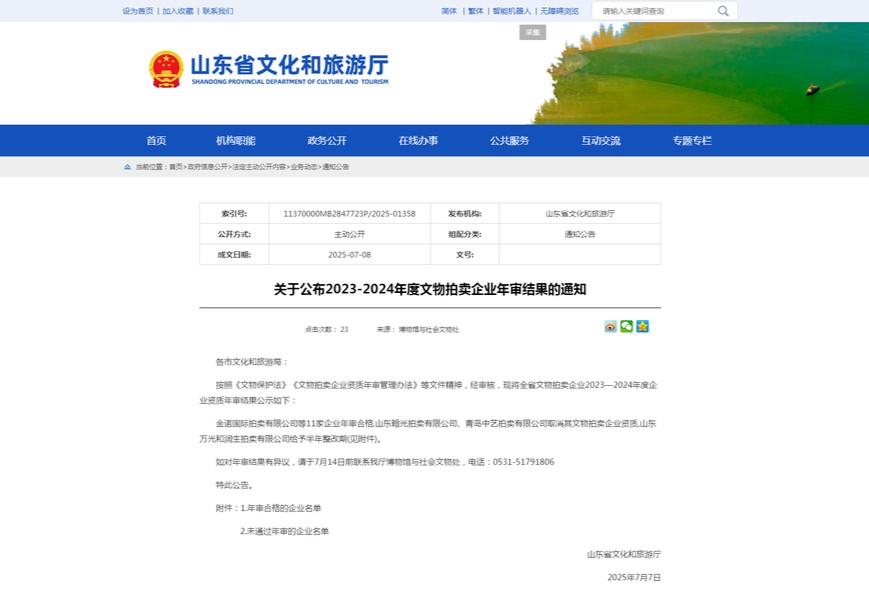869x591 pixels.
Task: Click 业务动态 in the breadcrumb
Action: point(304,167)
